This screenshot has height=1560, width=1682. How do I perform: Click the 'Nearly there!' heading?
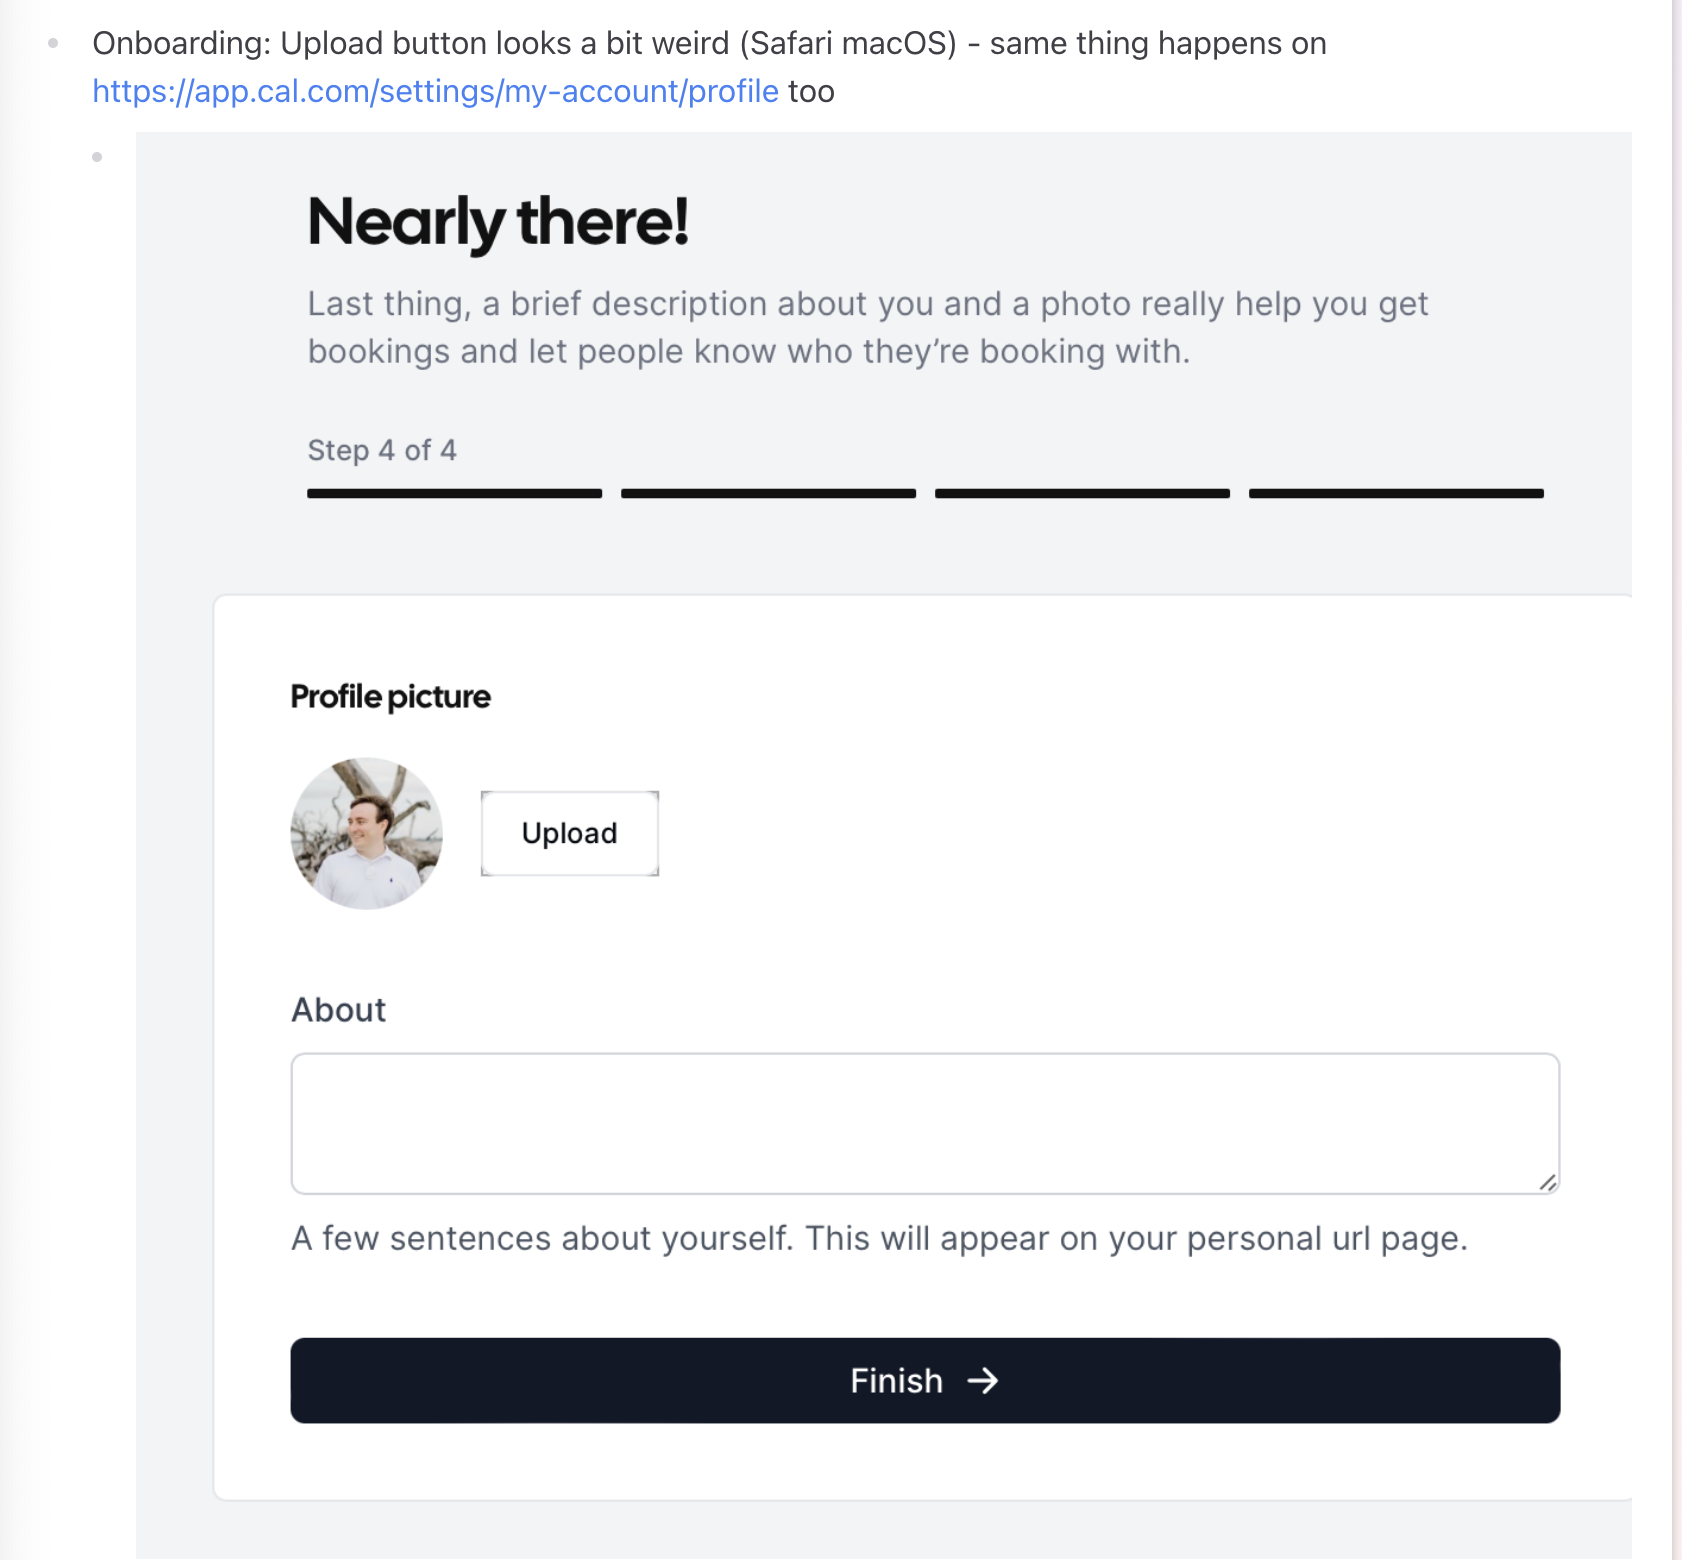point(499,221)
